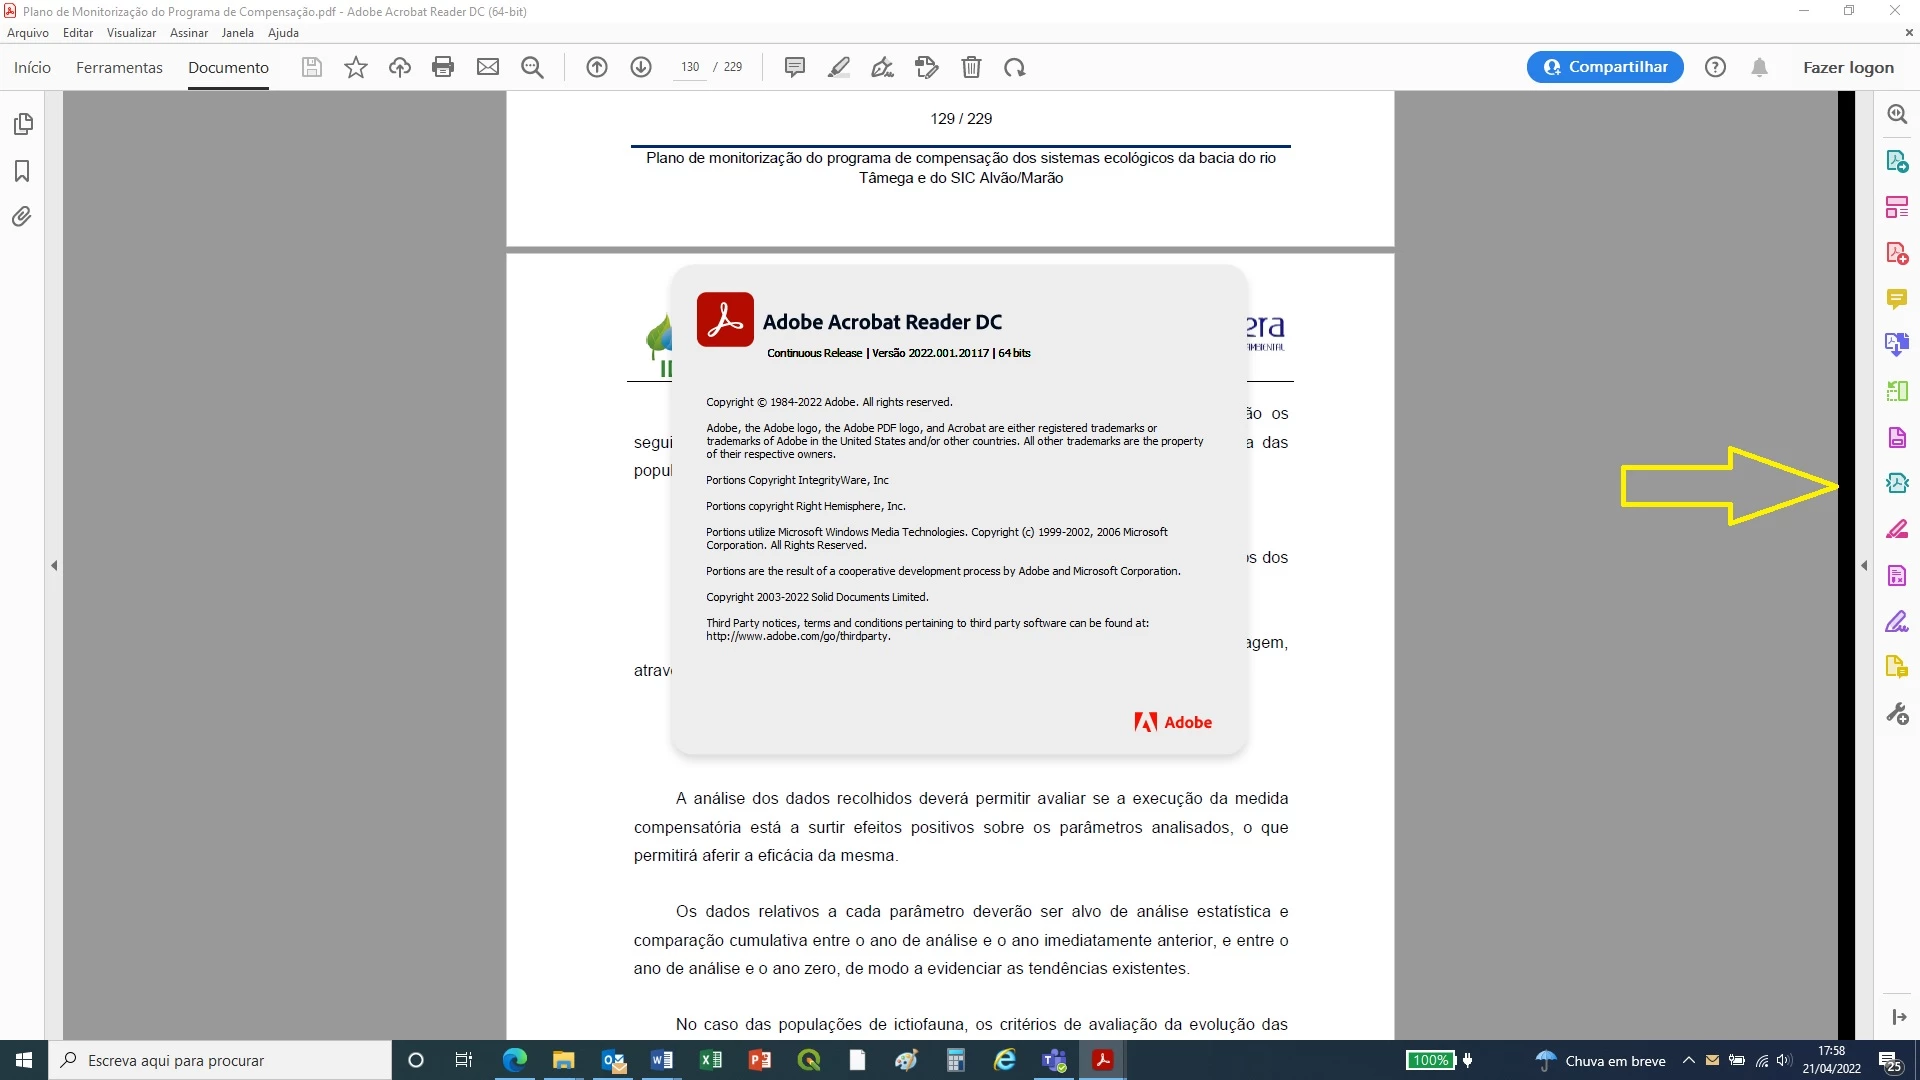Collapse the right tools pane arrow
The width and height of the screenshot is (1920, 1080).
(x=1864, y=566)
